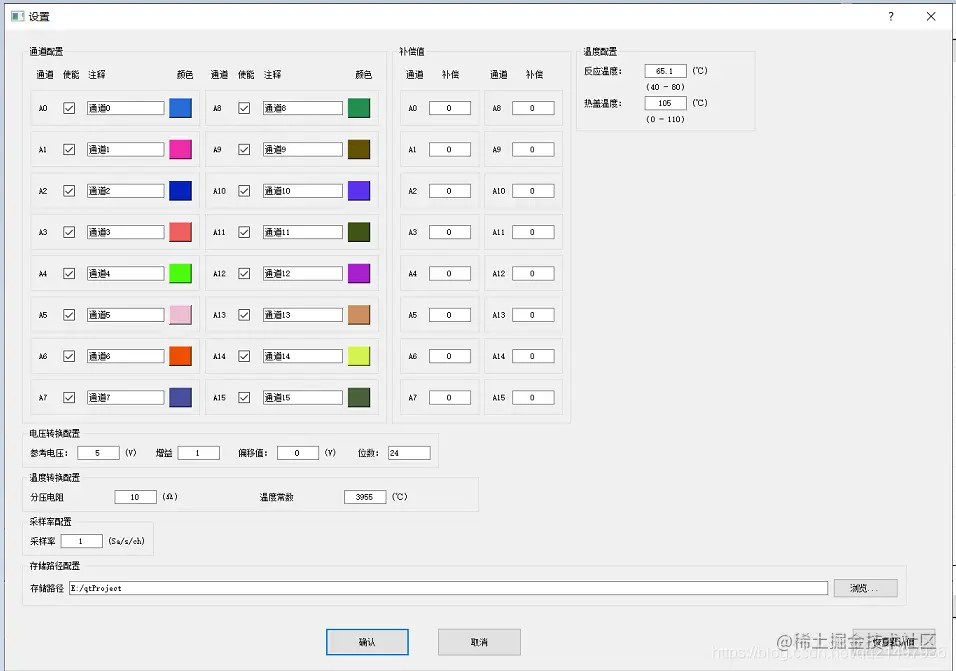
Task: Open the color swatch for 通道0
Action: 181,108
